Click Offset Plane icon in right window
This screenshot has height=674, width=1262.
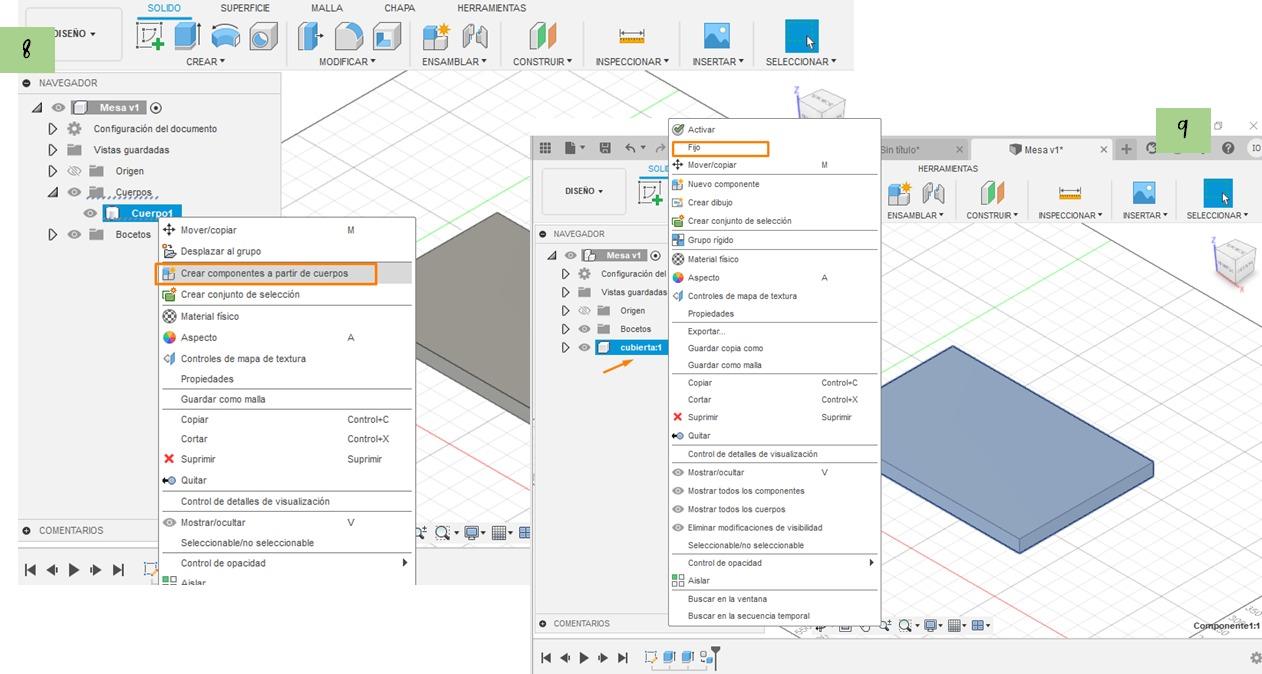tap(991, 193)
